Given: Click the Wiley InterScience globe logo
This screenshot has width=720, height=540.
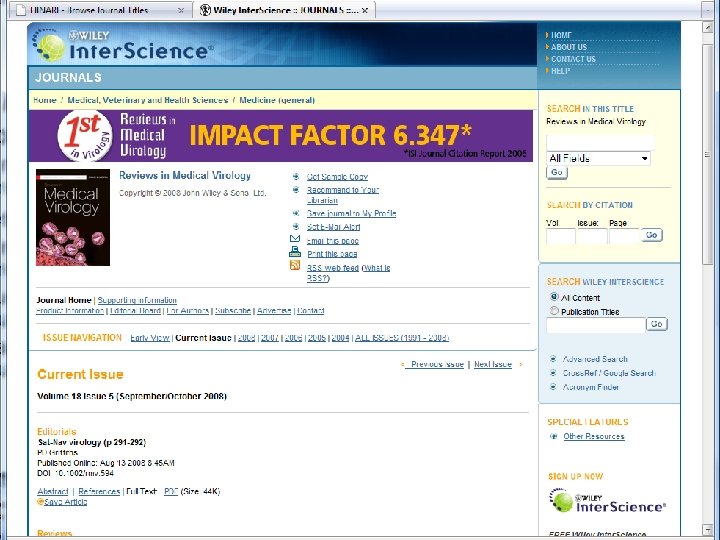Looking at the screenshot, I should tap(50, 46).
